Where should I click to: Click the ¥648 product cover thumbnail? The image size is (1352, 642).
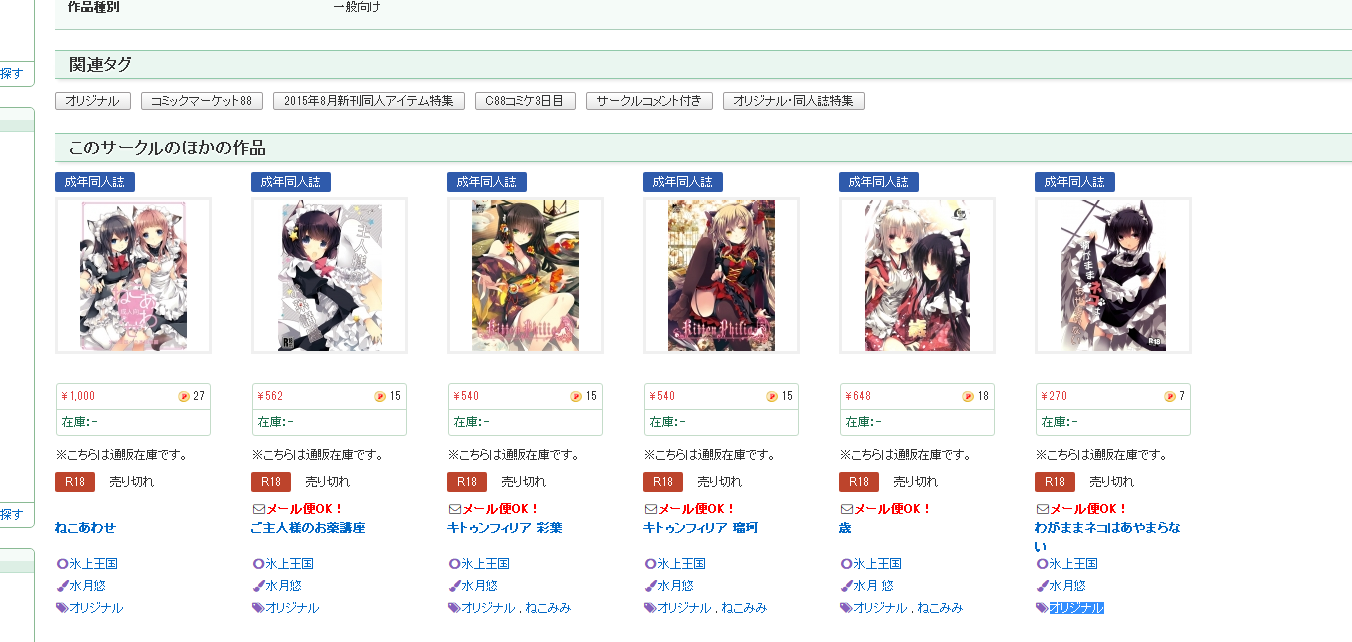[917, 275]
